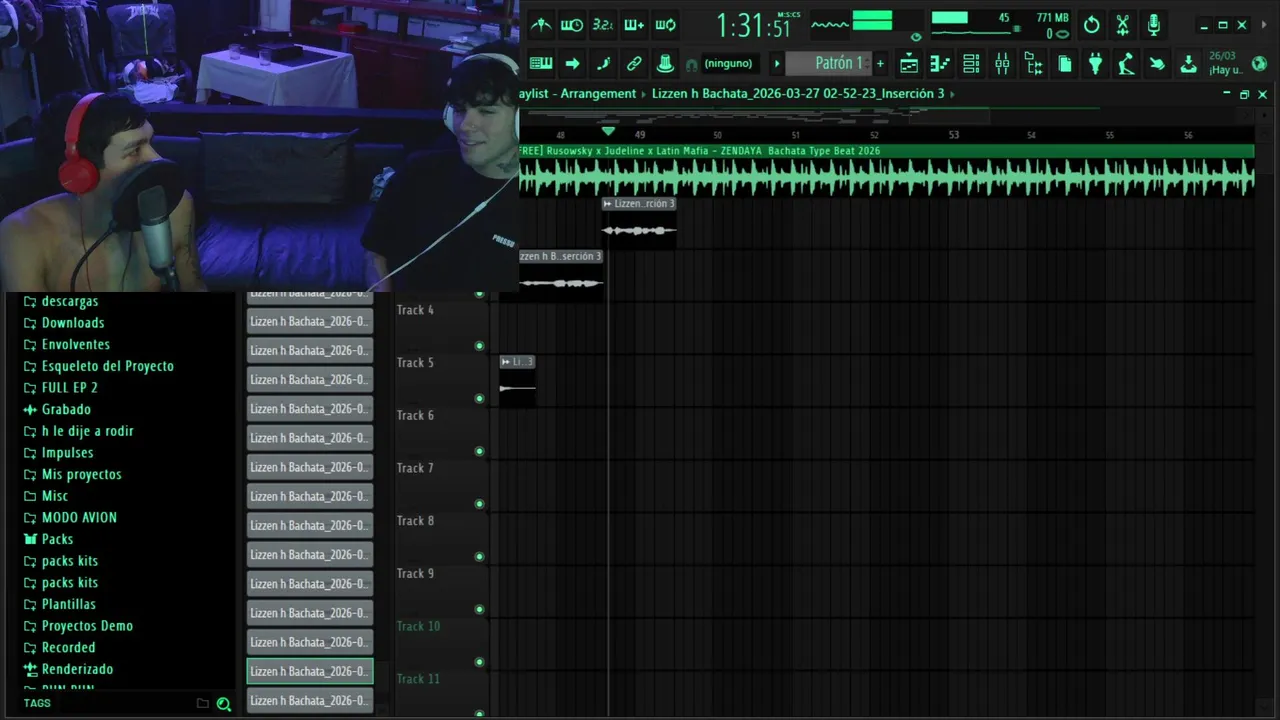Open the 26/03 news panel
Image resolution: width=1280 pixels, height=720 pixels.
(1225, 63)
